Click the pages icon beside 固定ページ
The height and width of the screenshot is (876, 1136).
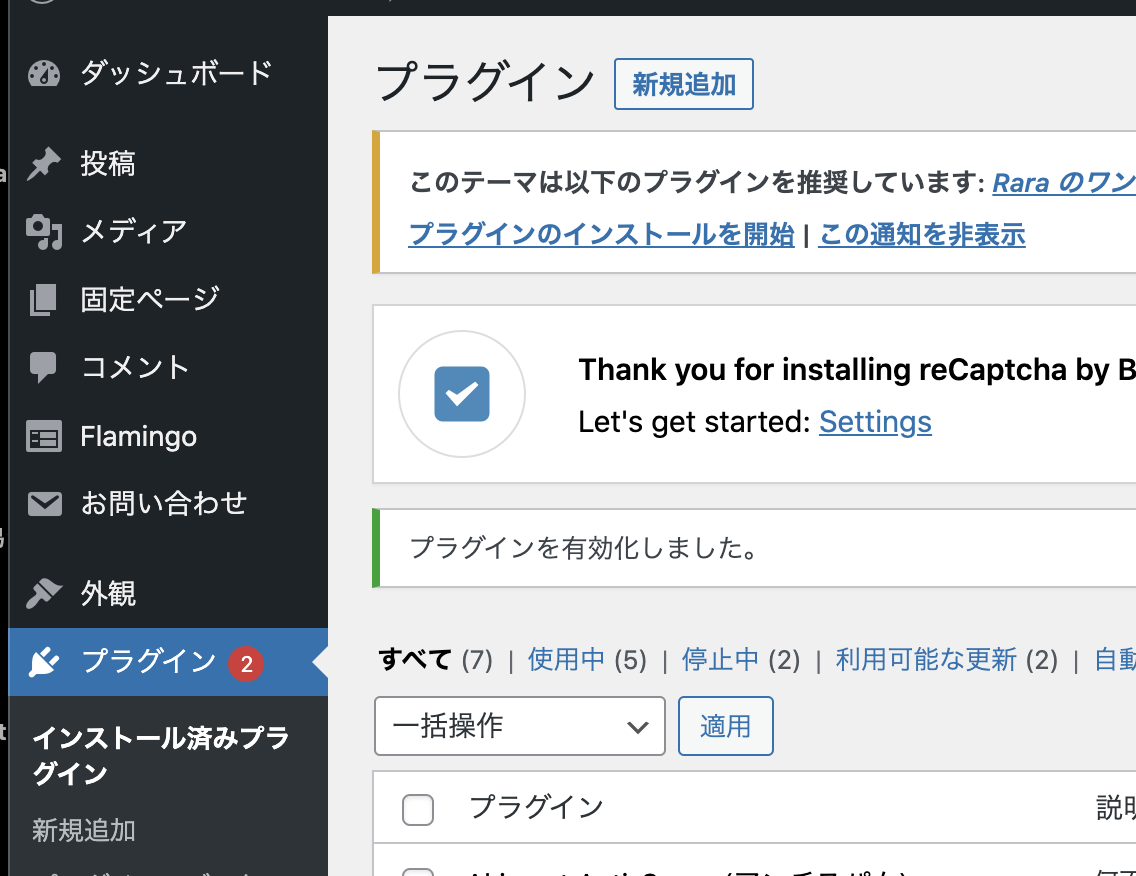pos(44,299)
